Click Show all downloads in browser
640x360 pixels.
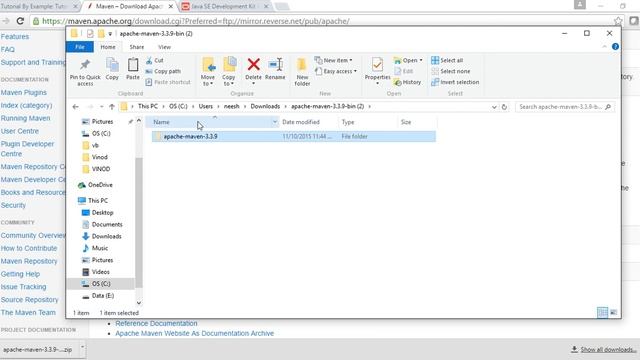coord(604,350)
